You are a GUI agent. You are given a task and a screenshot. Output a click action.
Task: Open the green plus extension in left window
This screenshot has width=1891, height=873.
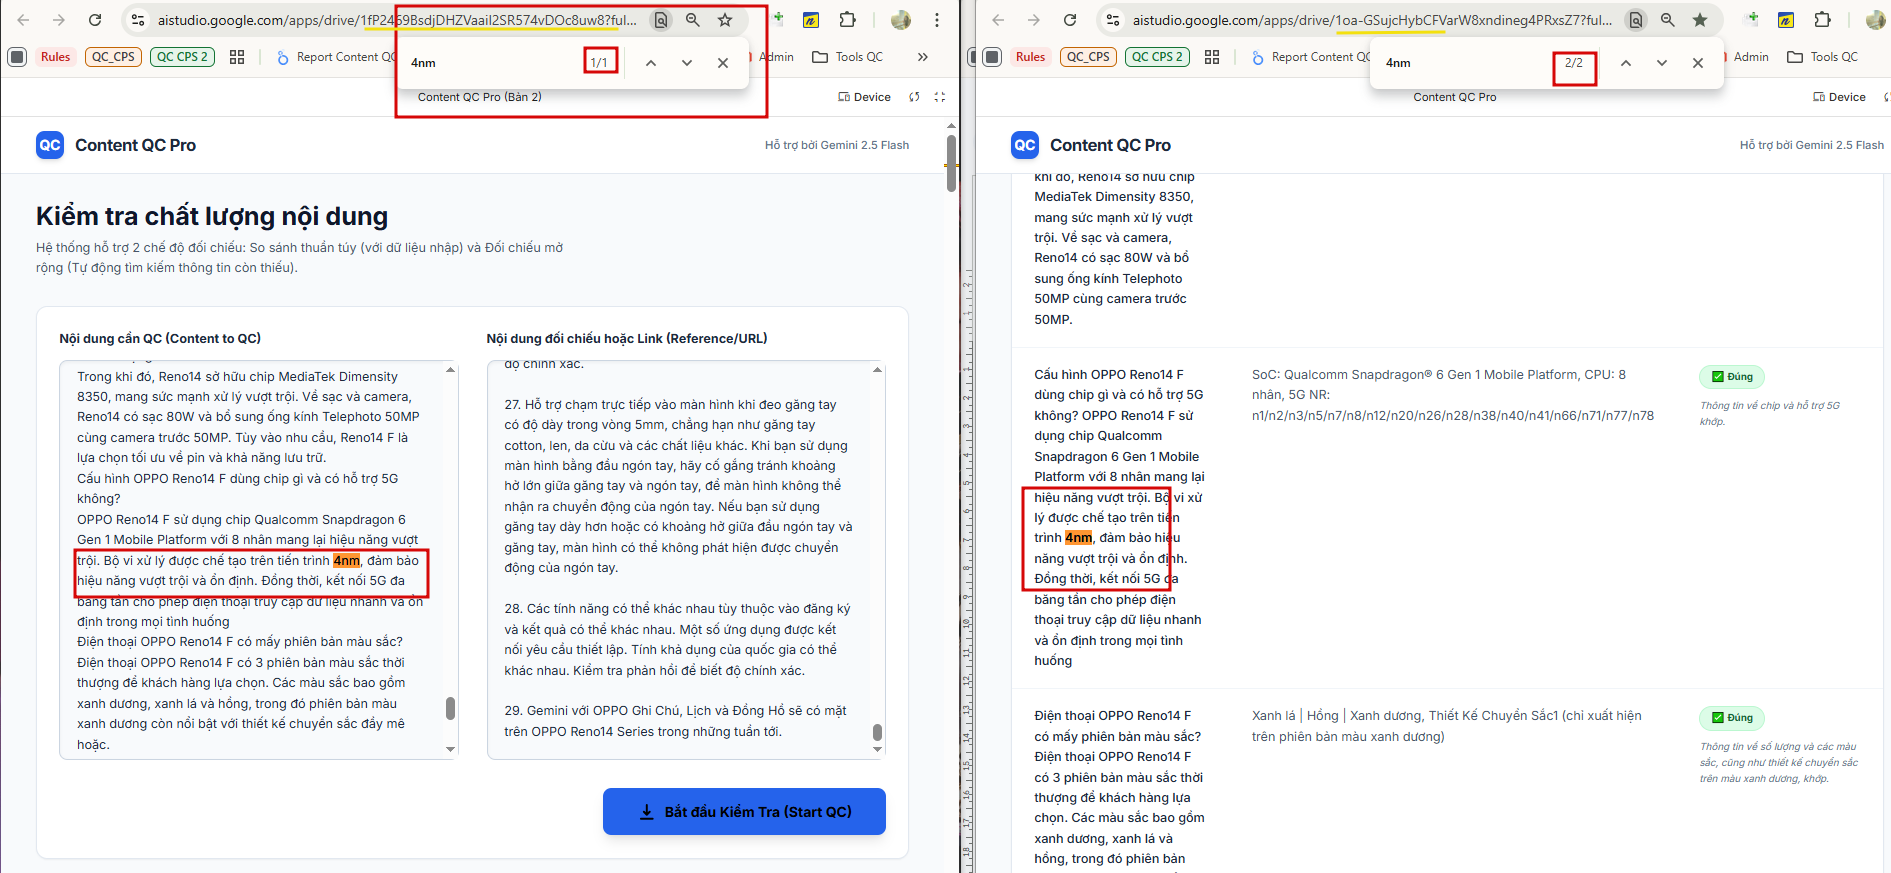coord(778,19)
